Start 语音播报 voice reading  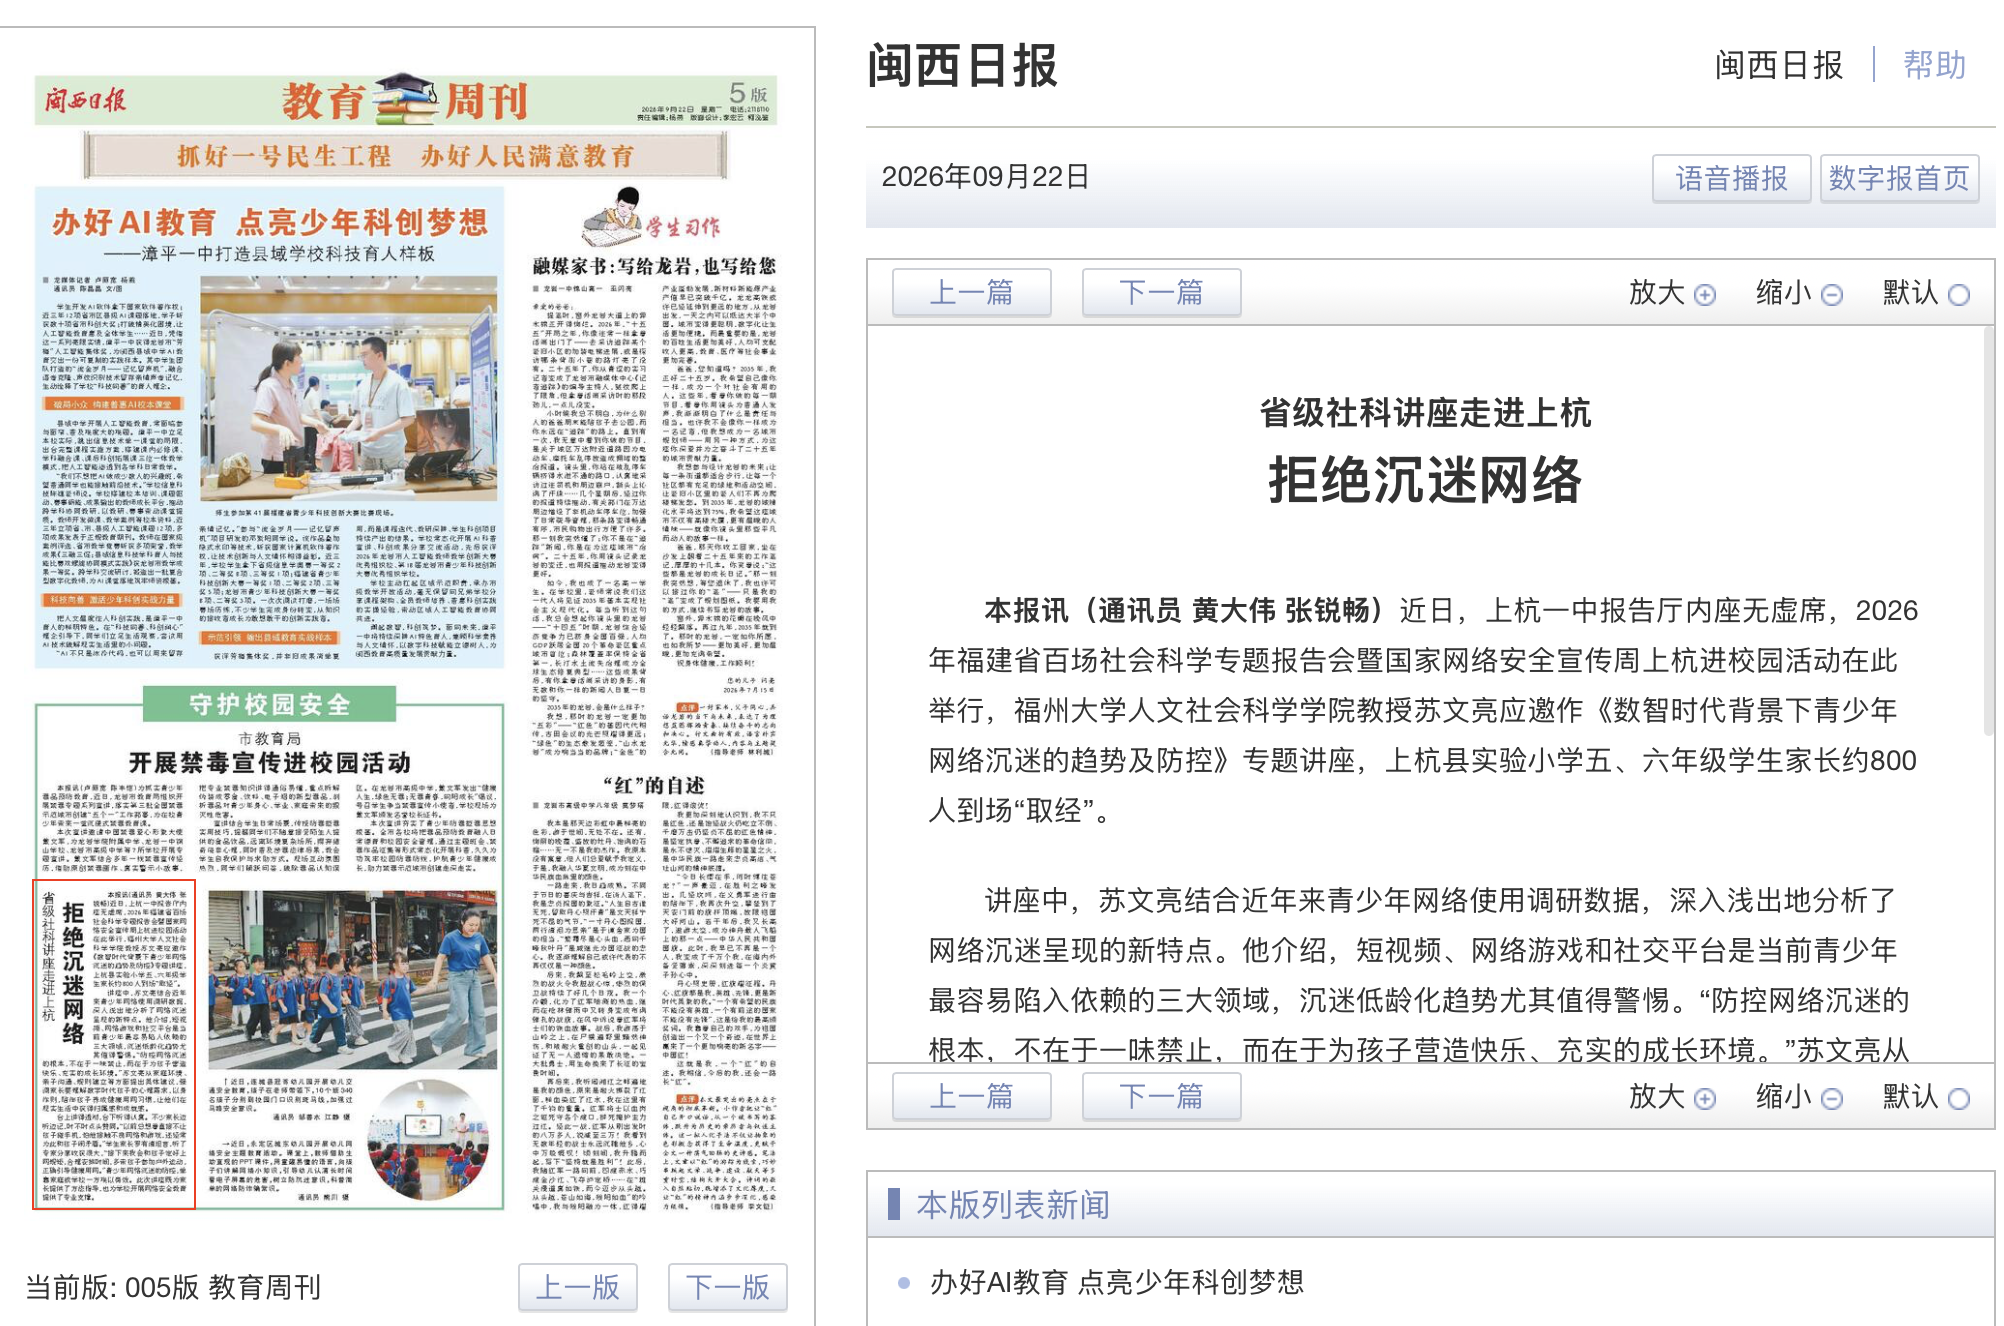click(x=1731, y=178)
